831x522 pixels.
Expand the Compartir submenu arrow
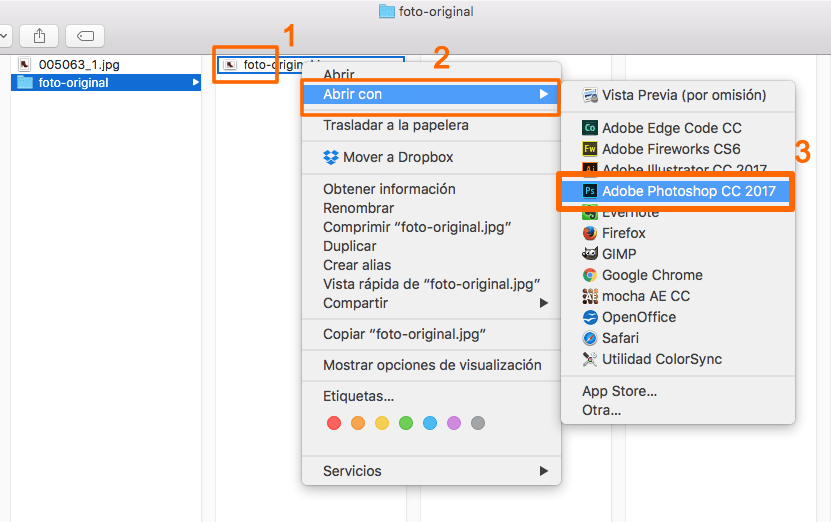tap(544, 303)
